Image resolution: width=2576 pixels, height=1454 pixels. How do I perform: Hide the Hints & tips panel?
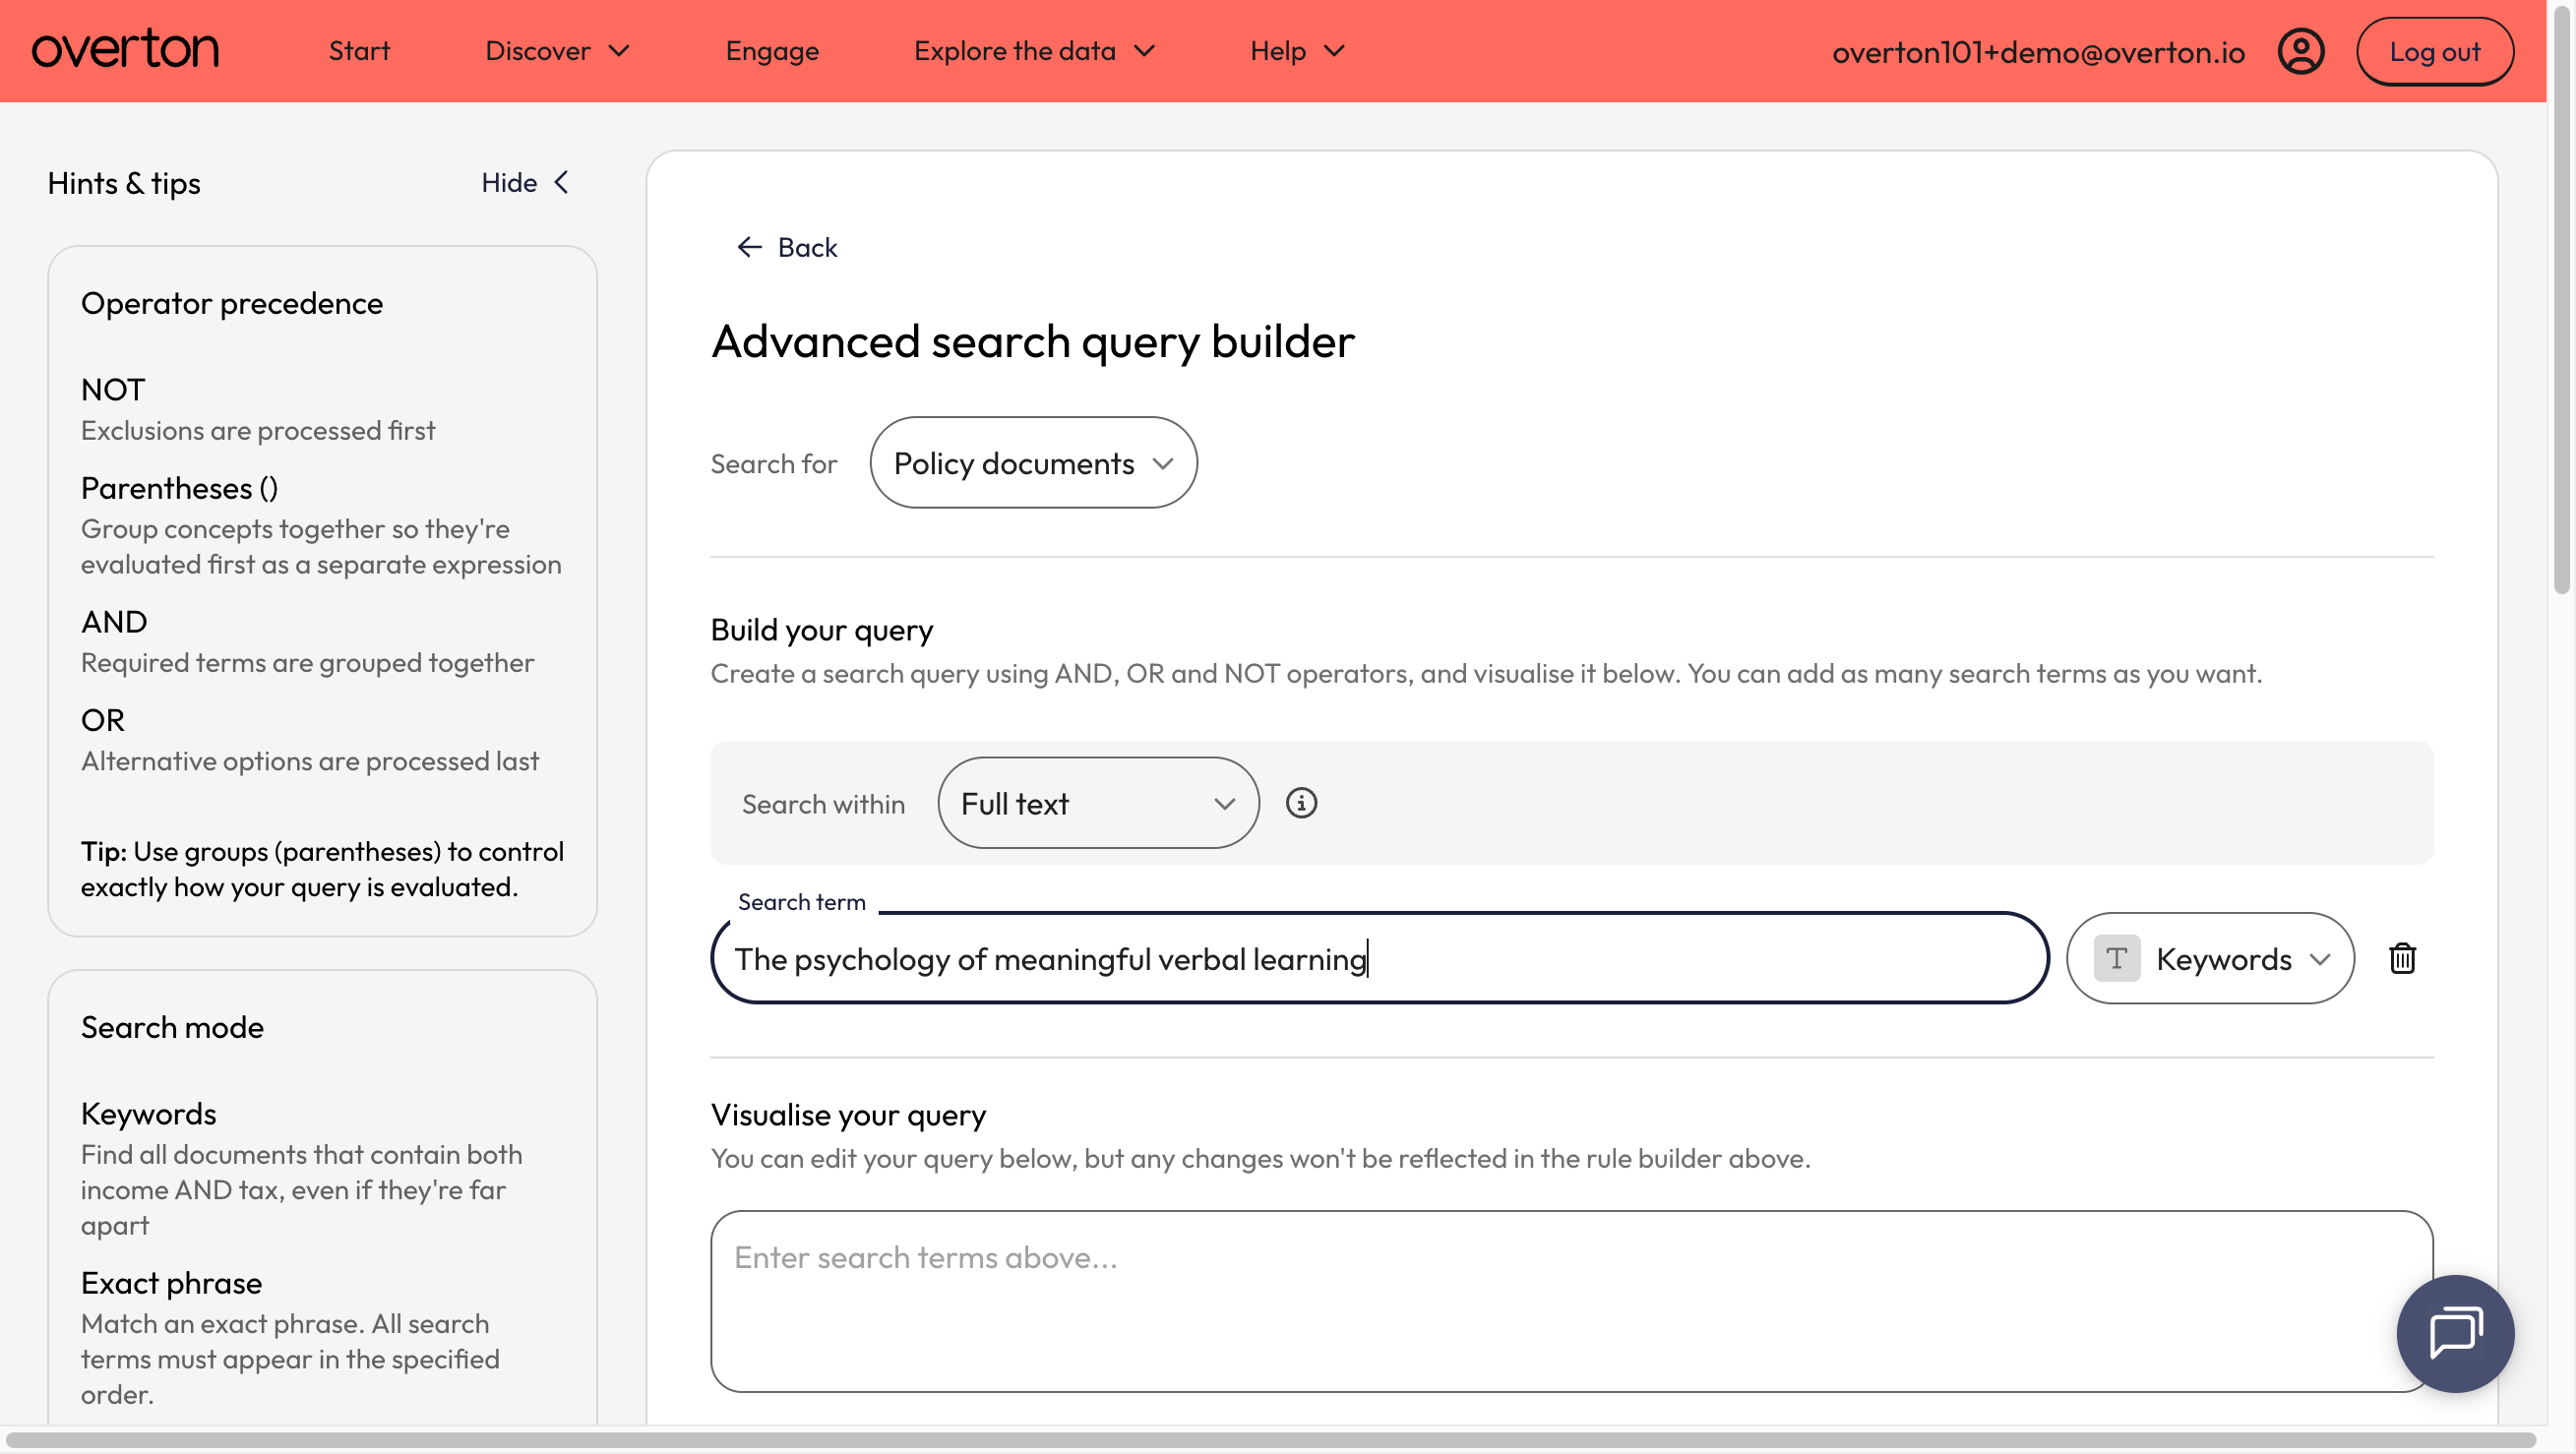[525, 183]
